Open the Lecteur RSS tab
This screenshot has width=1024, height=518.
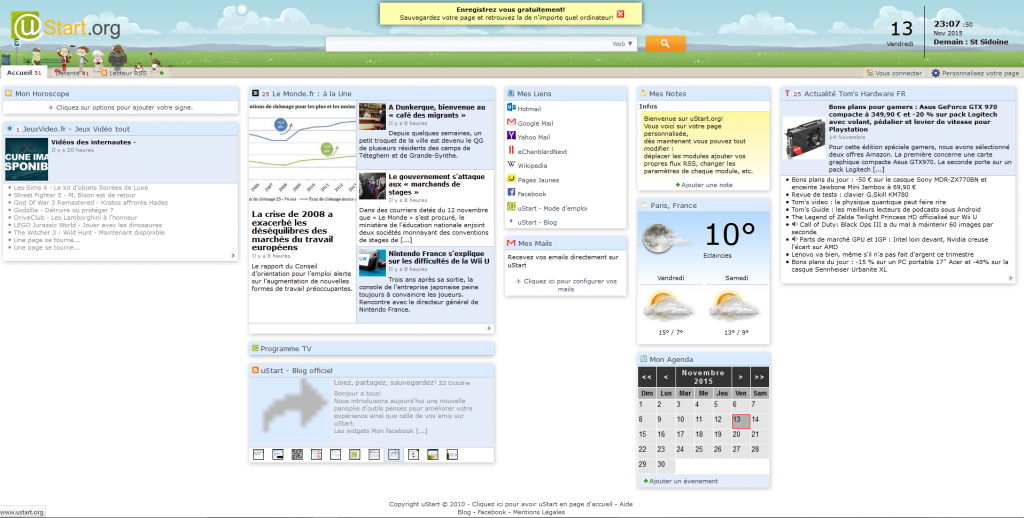point(126,73)
